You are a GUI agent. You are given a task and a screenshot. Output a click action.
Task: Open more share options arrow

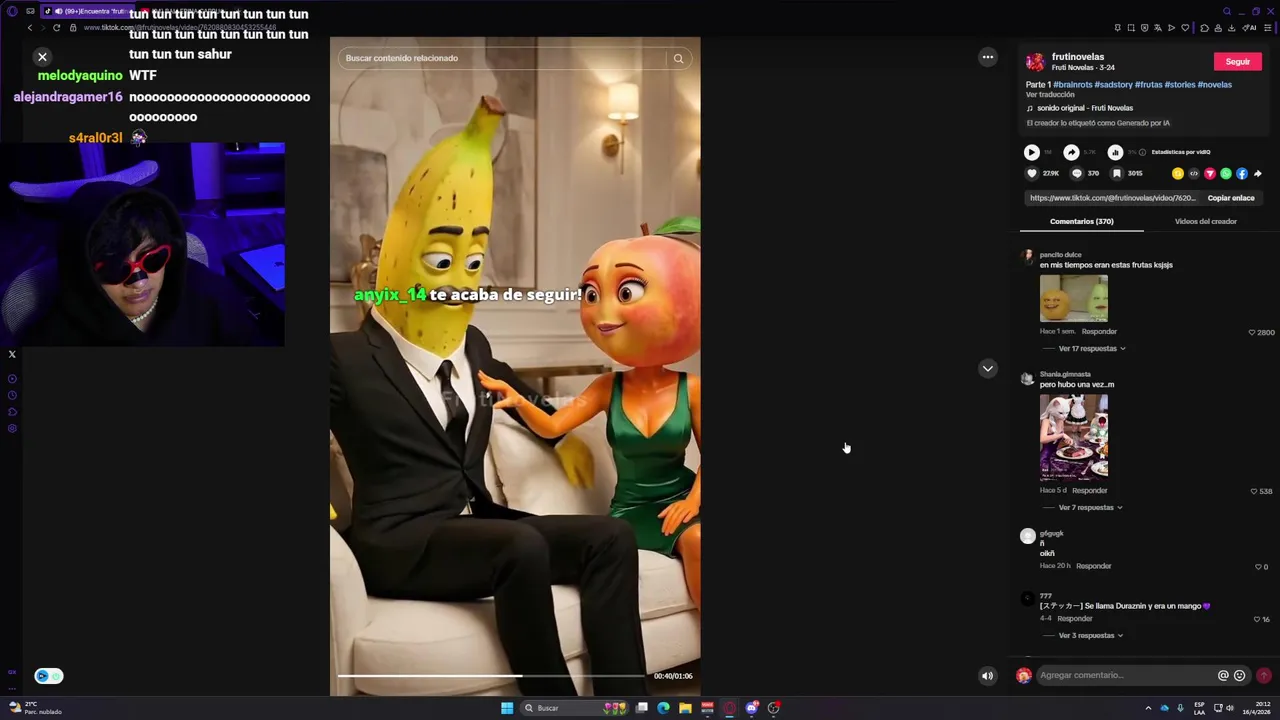1257,174
